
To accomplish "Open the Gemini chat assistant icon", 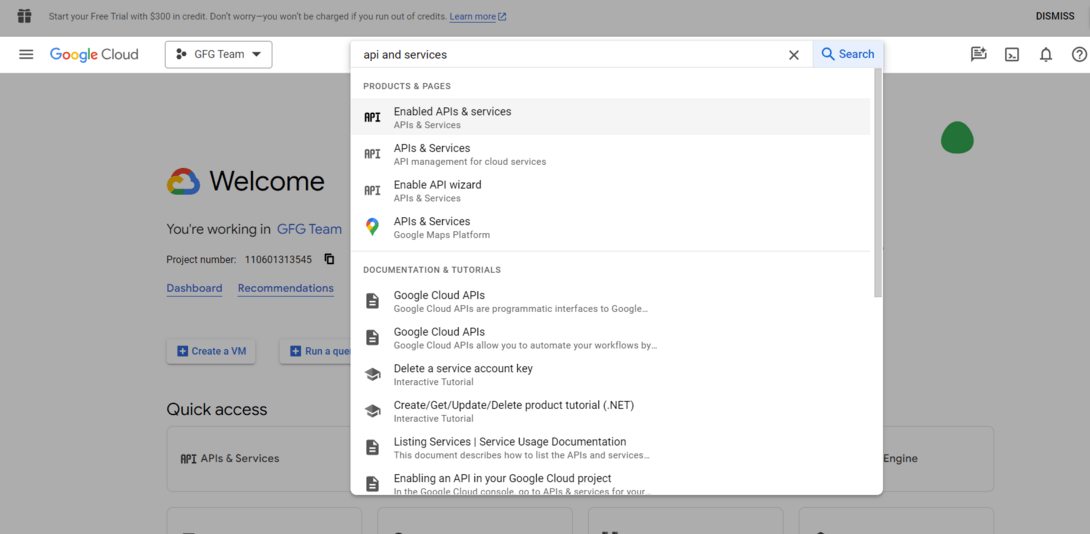I will (x=978, y=55).
